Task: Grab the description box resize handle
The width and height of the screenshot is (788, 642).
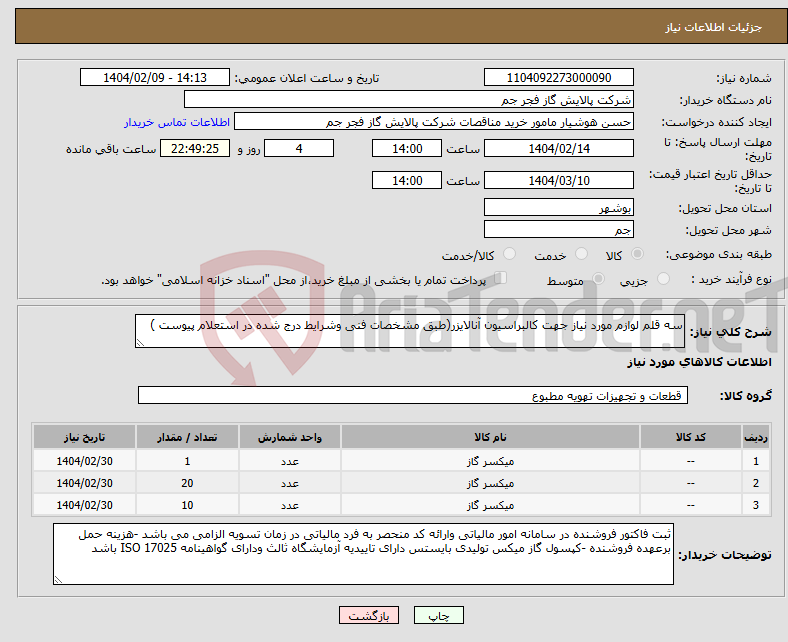Action: pyautogui.click(x=140, y=343)
